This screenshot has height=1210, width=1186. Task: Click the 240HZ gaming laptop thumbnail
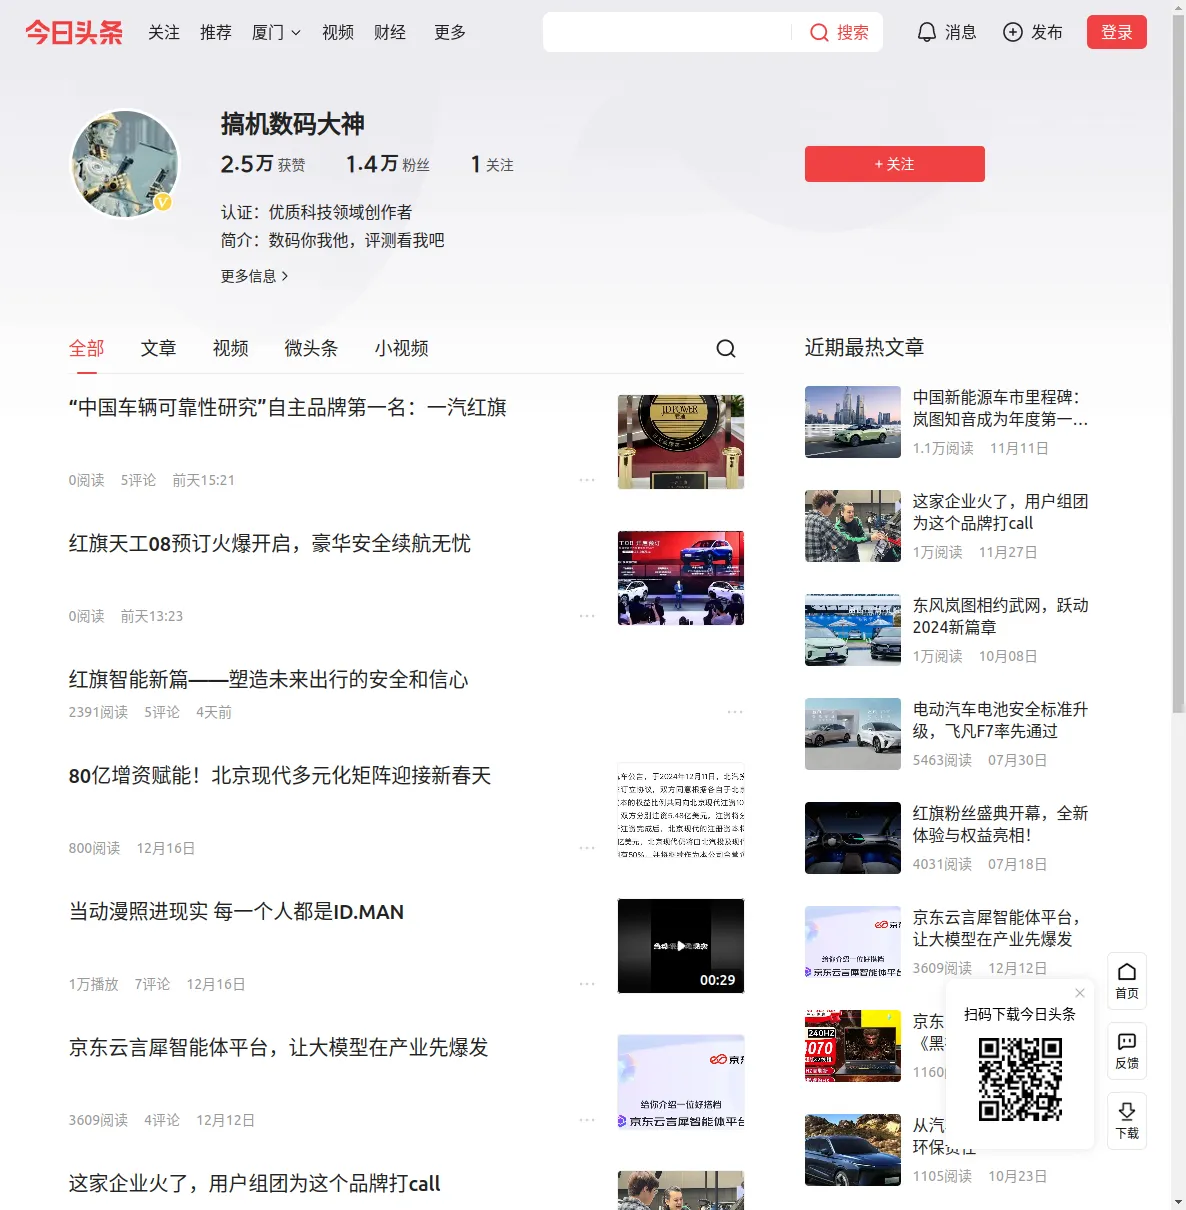[853, 1046]
